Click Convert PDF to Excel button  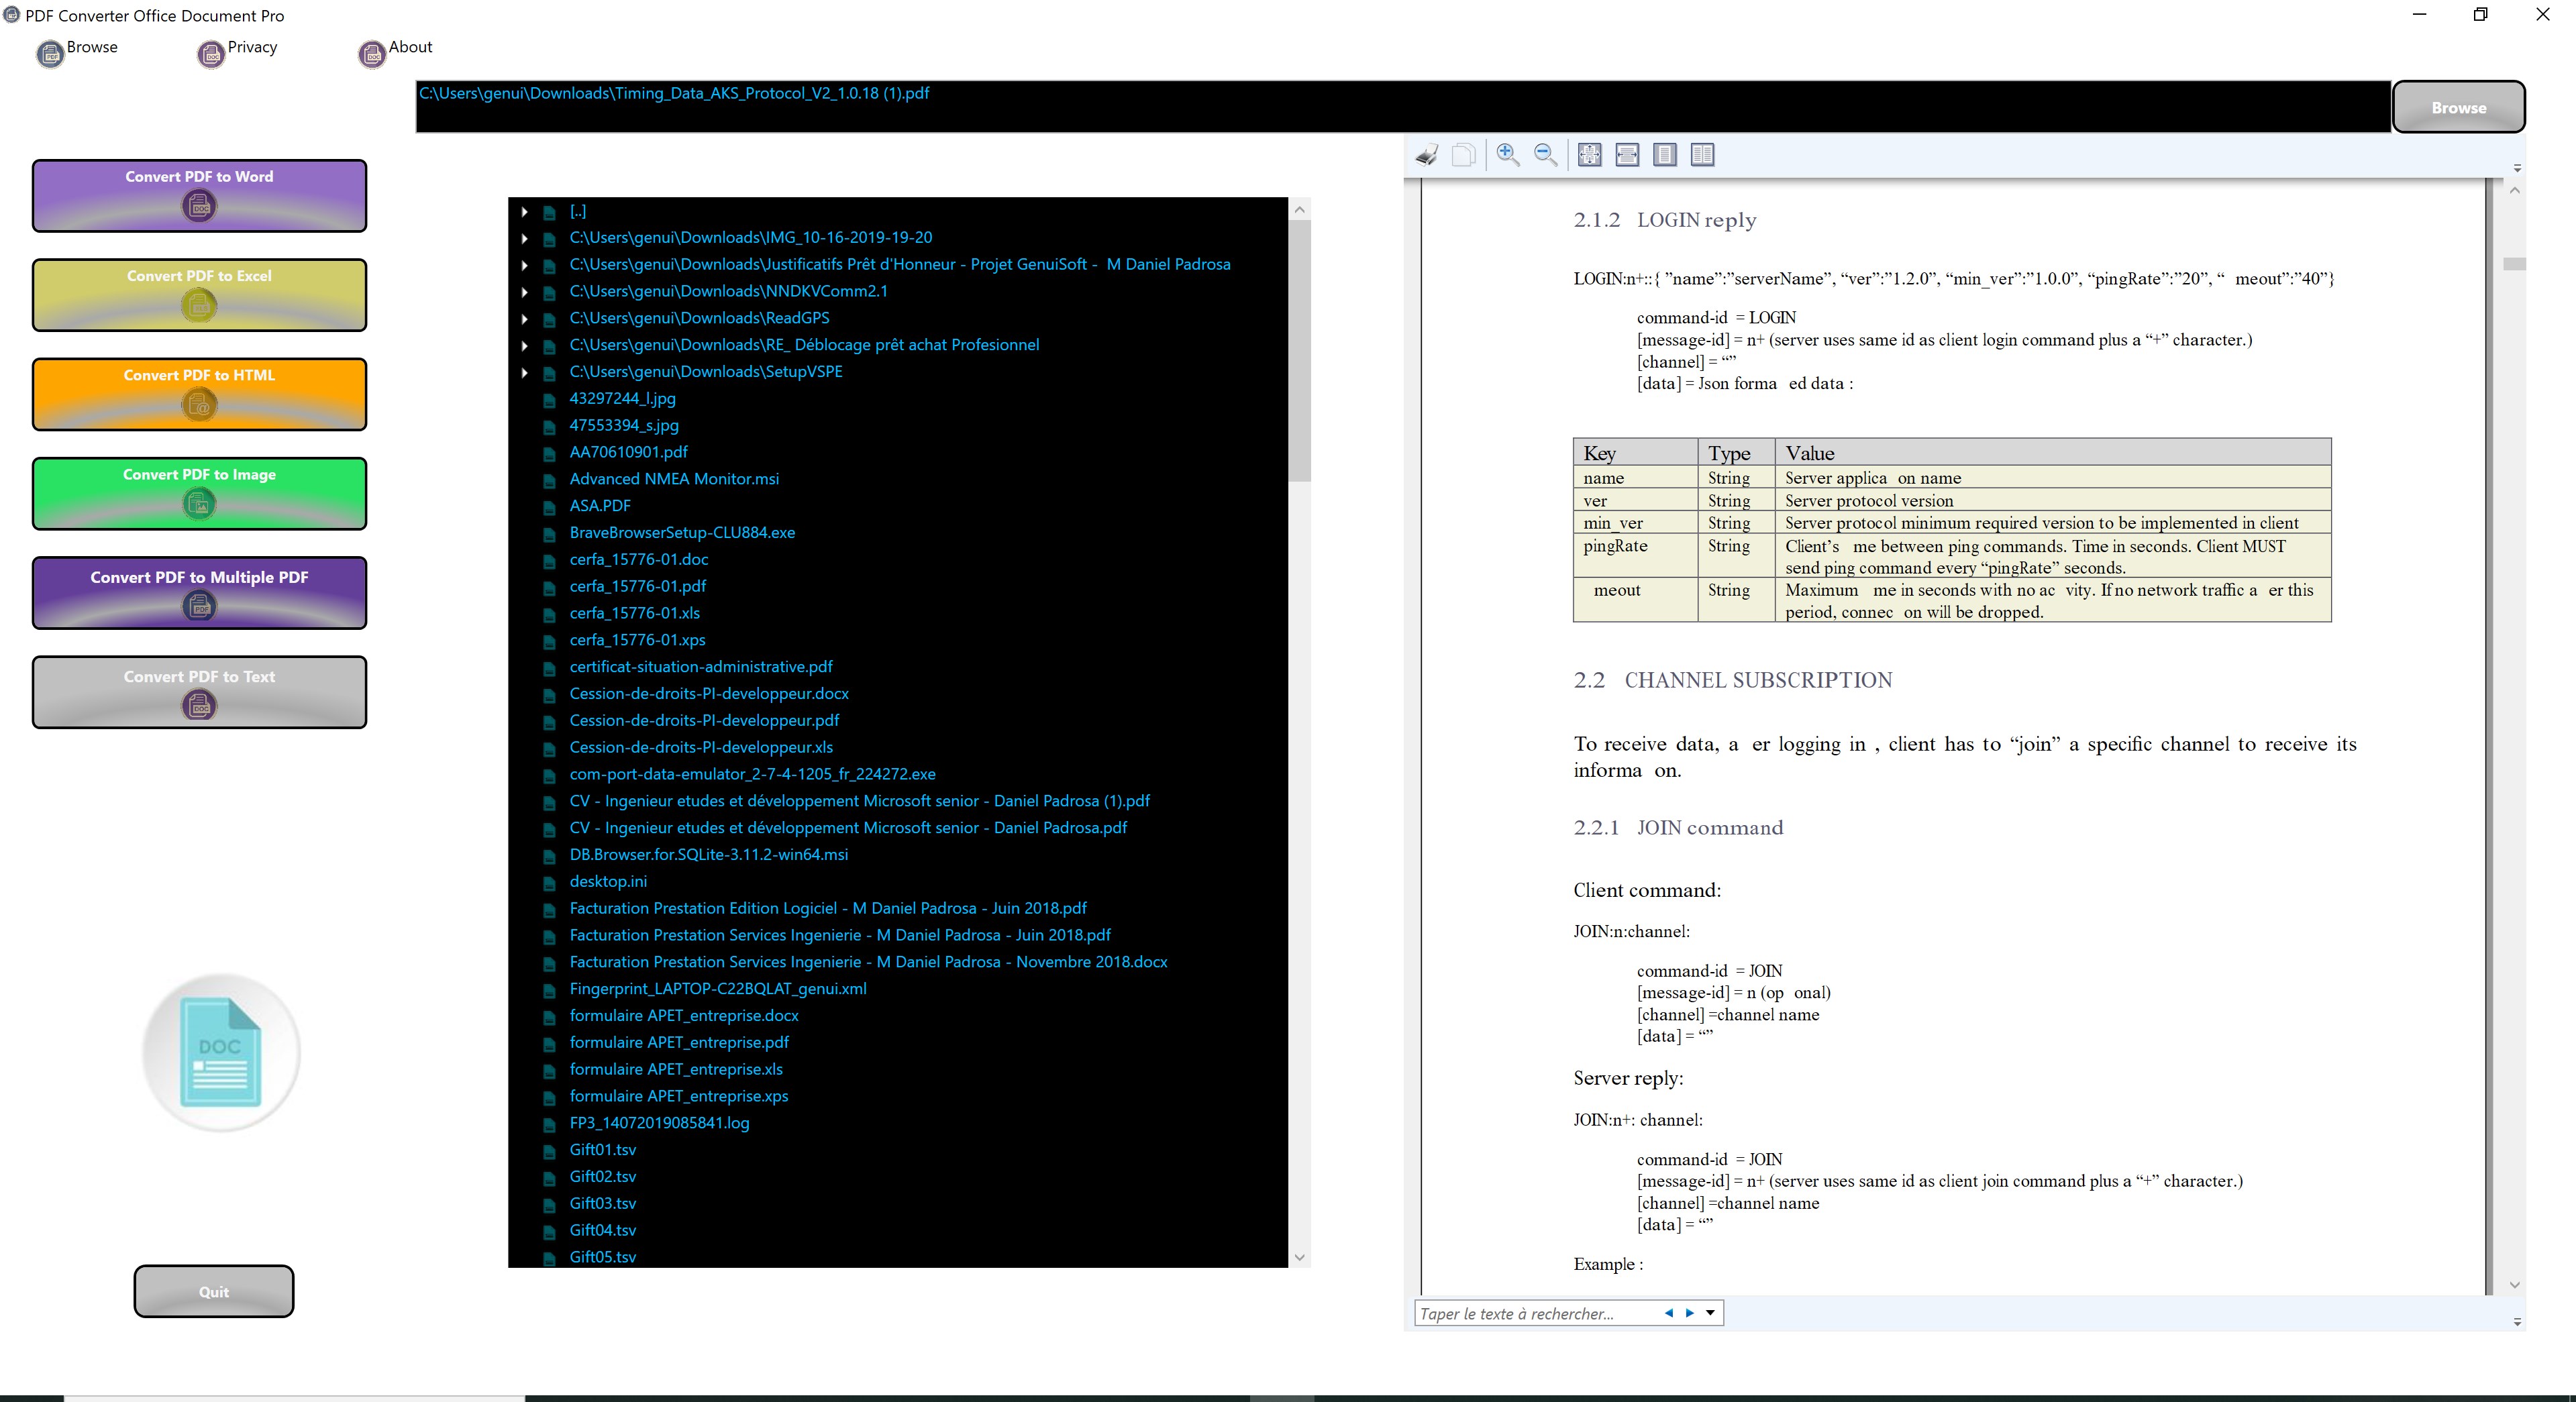coord(199,294)
